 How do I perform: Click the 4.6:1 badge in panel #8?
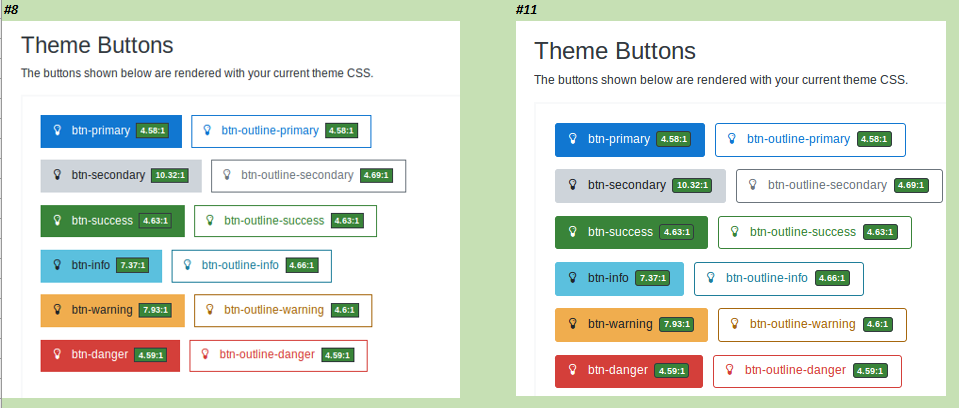(346, 310)
